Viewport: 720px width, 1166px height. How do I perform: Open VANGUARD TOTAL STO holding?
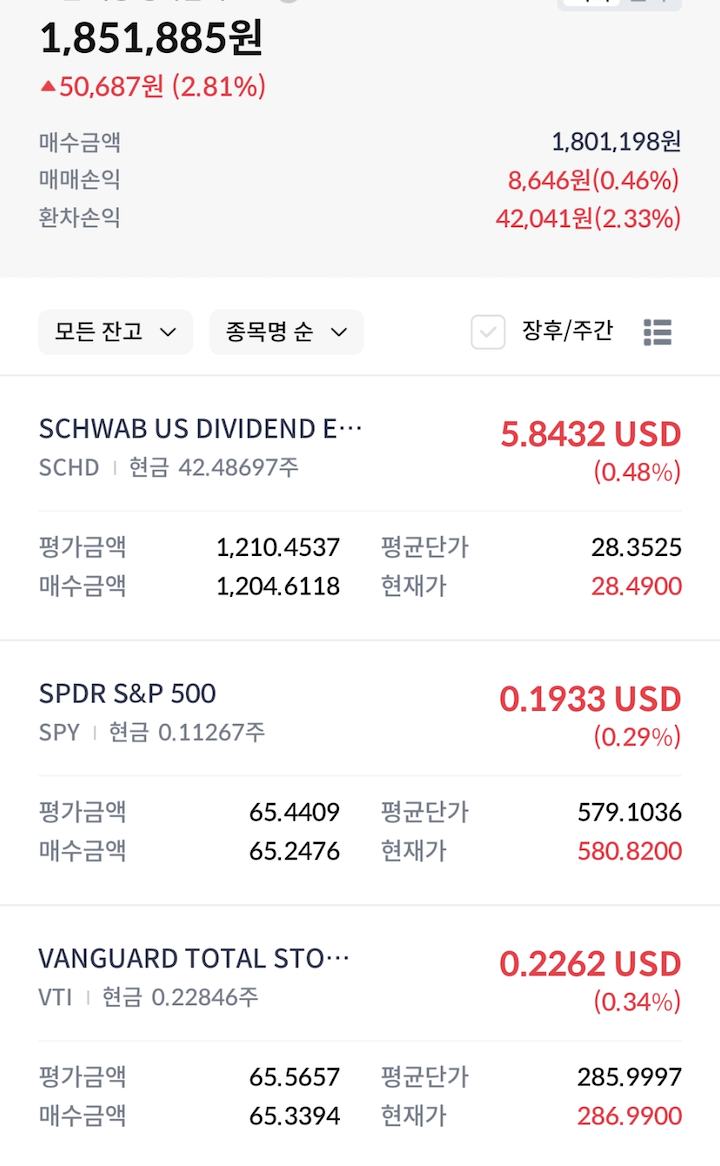click(x=194, y=959)
